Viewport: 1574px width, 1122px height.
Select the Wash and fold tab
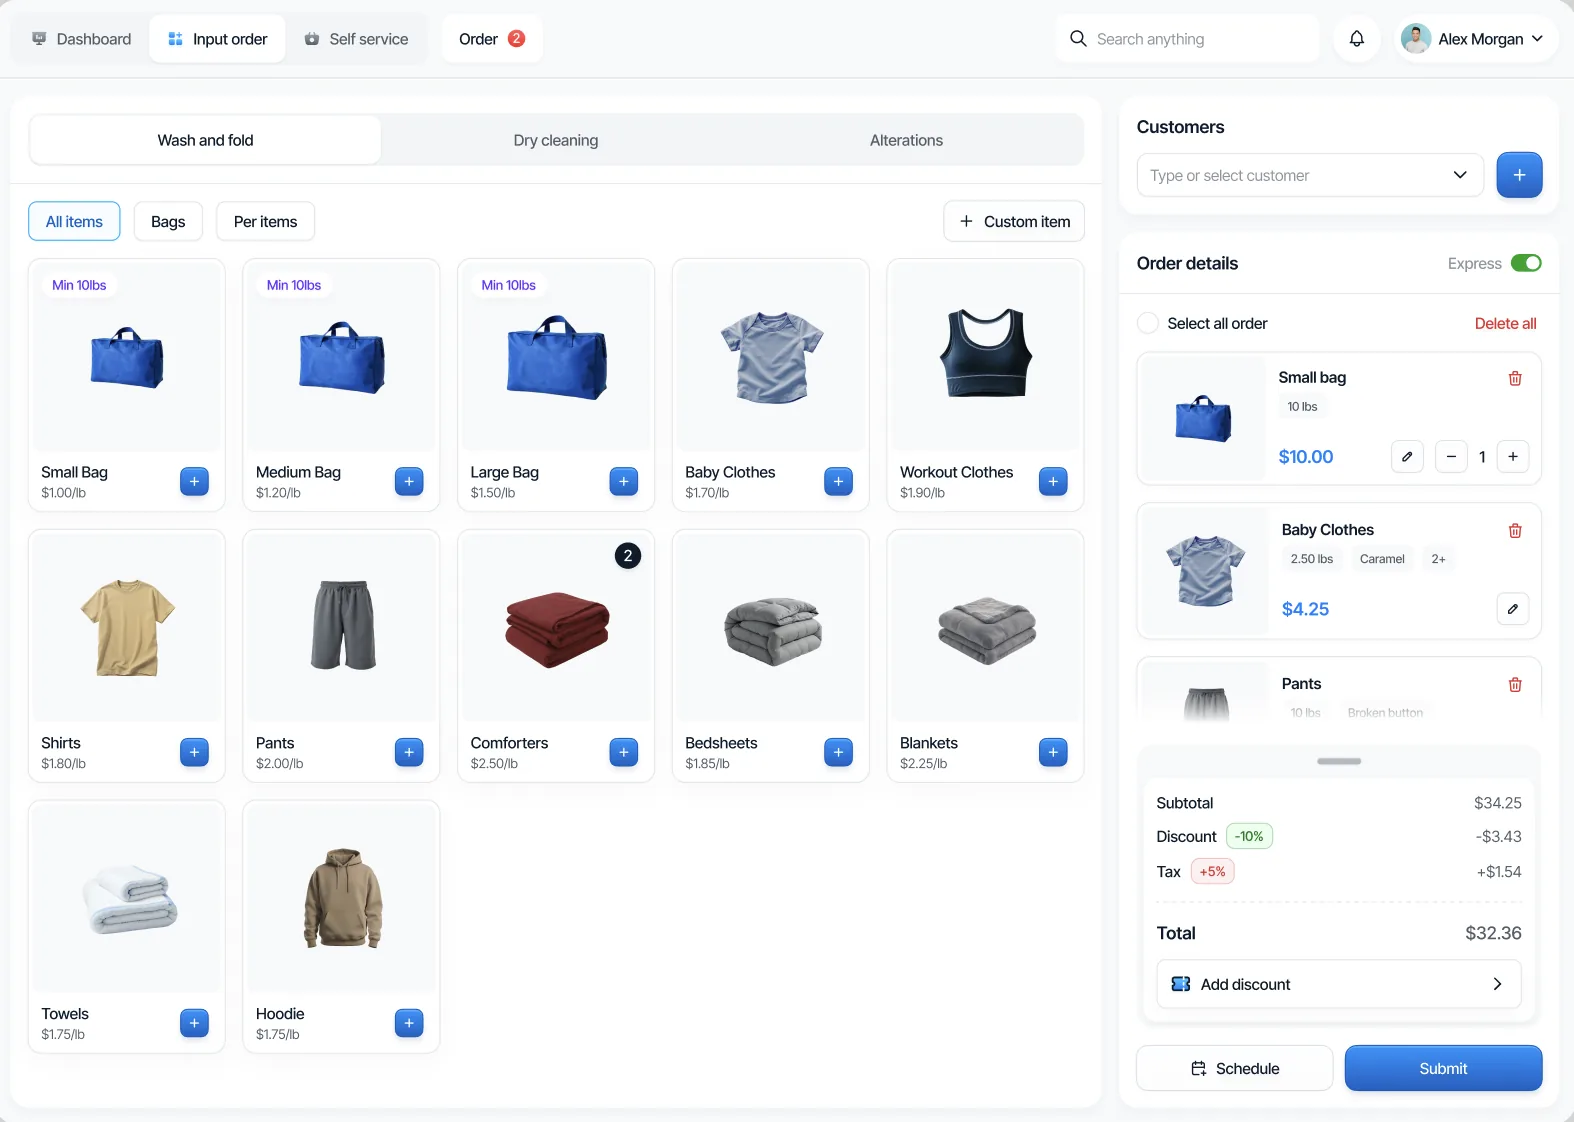pyautogui.click(x=205, y=140)
